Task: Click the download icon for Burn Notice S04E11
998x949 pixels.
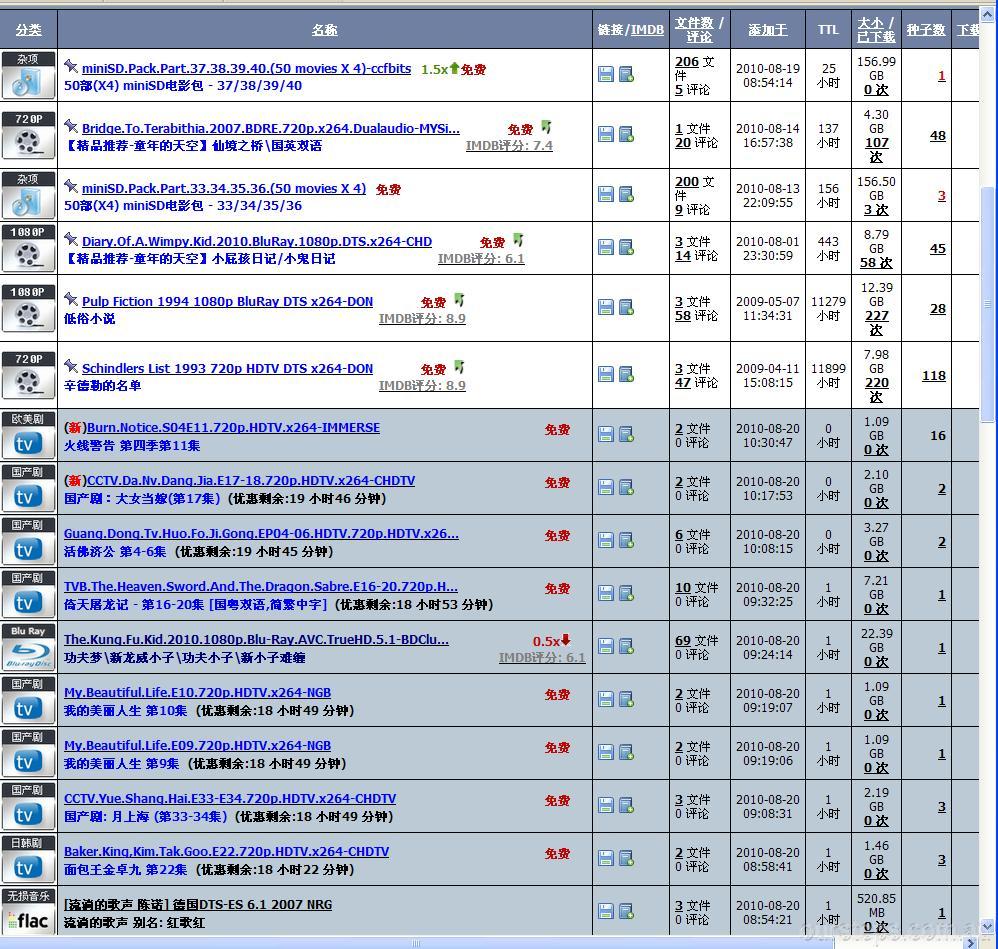Action: pos(606,434)
